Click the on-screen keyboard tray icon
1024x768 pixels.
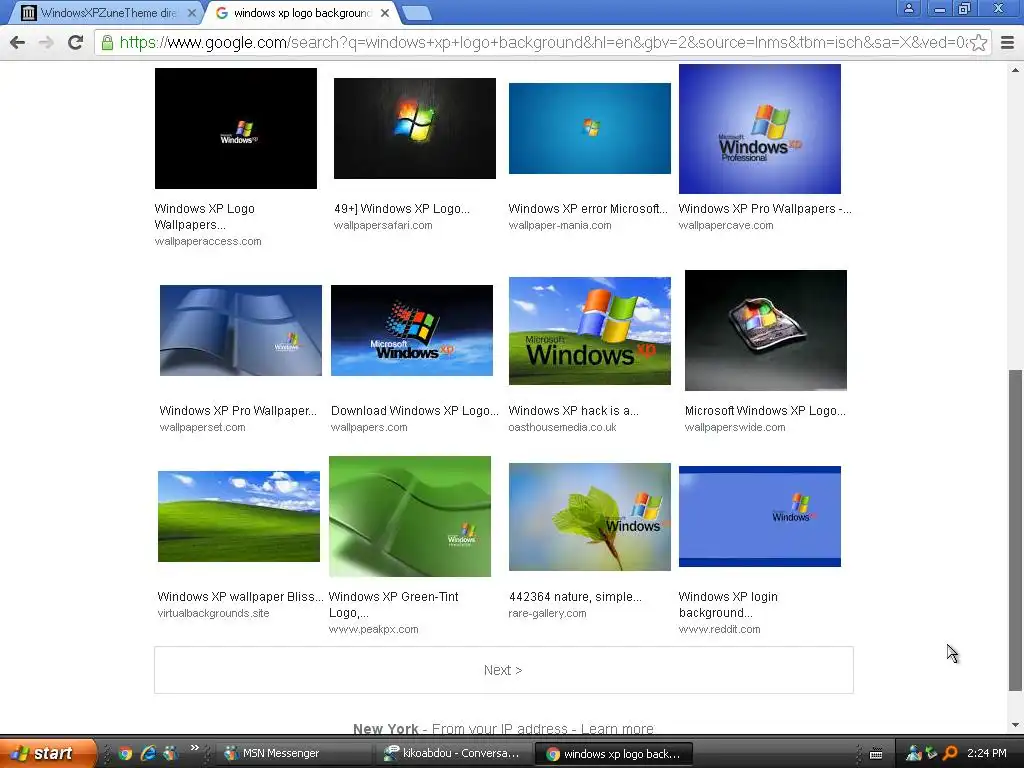[876, 754]
